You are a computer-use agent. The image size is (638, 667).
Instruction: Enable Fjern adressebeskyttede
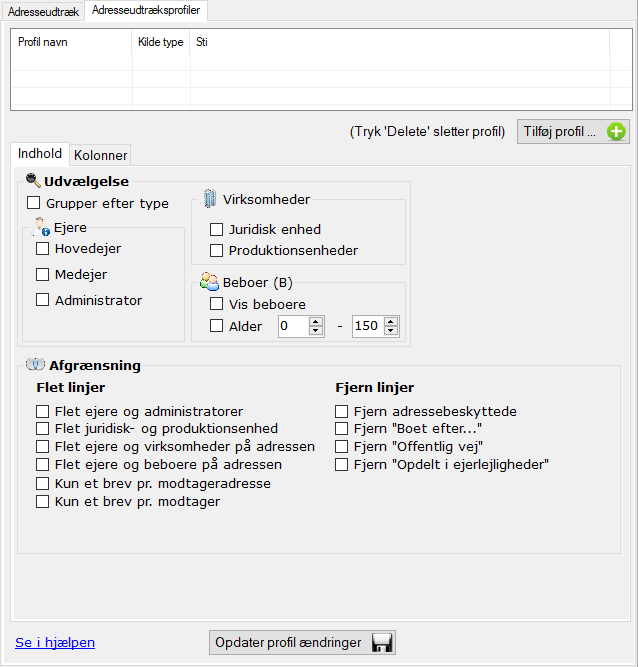[342, 411]
